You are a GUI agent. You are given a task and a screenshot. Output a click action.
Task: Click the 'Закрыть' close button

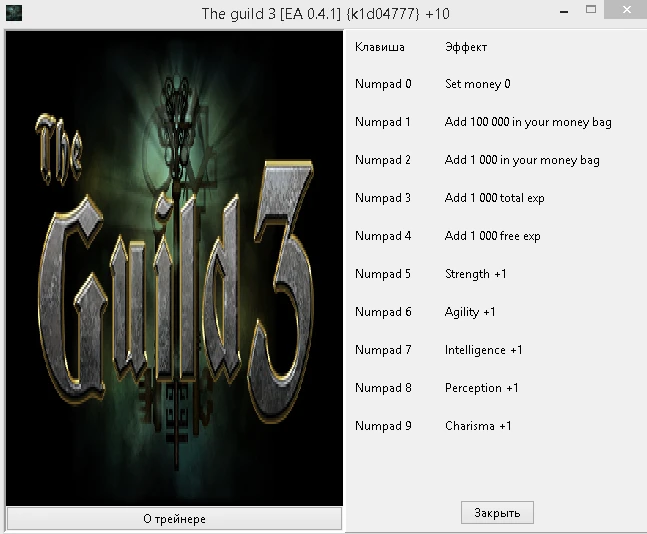pyautogui.click(x=497, y=513)
